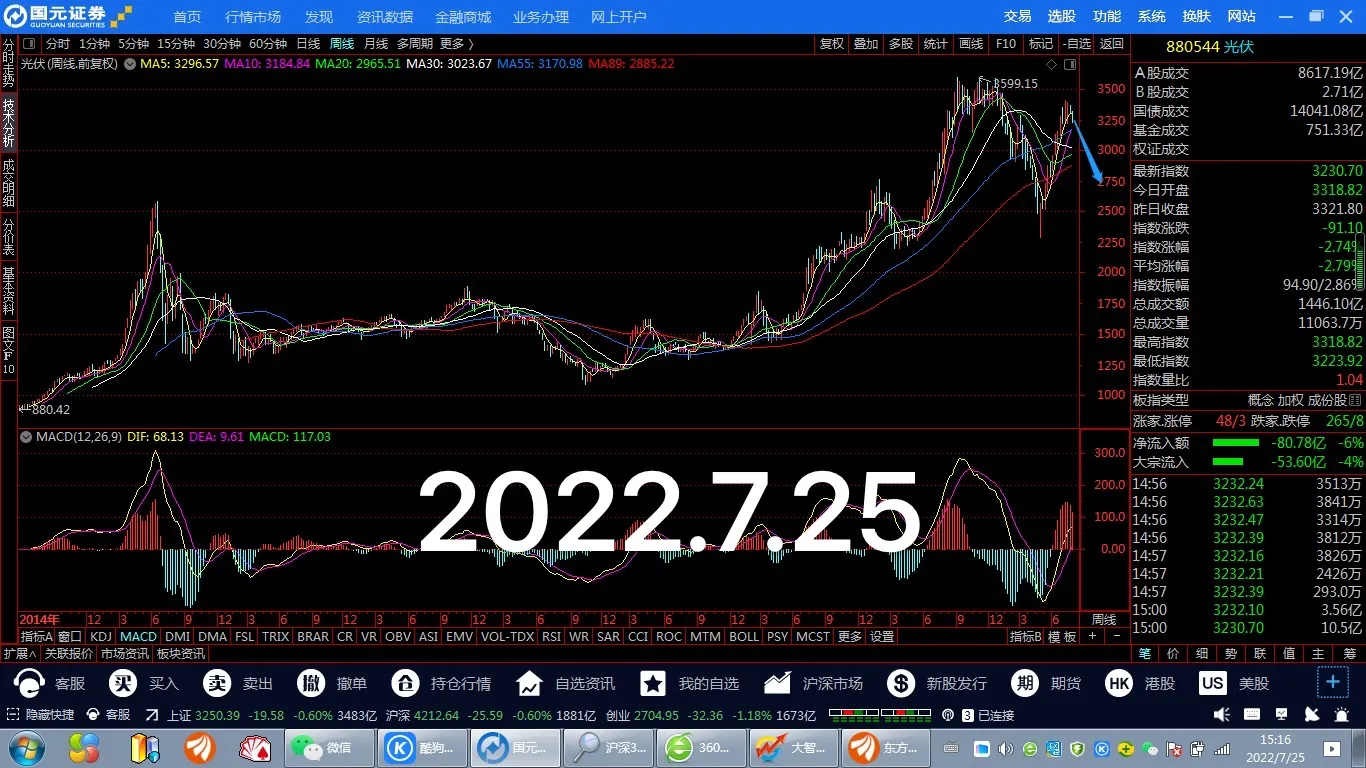The height and width of the screenshot is (768, 1366).
Task: Expand 更多 indicators list
Action: [x=849, y=636]
